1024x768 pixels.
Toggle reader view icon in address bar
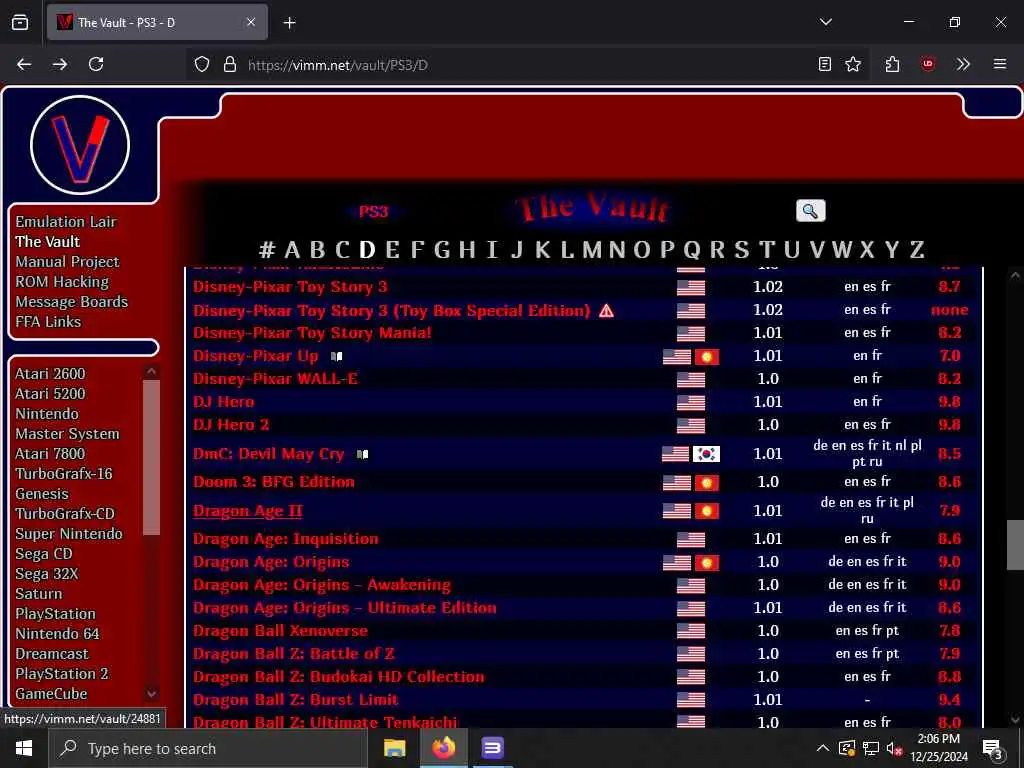825,64
